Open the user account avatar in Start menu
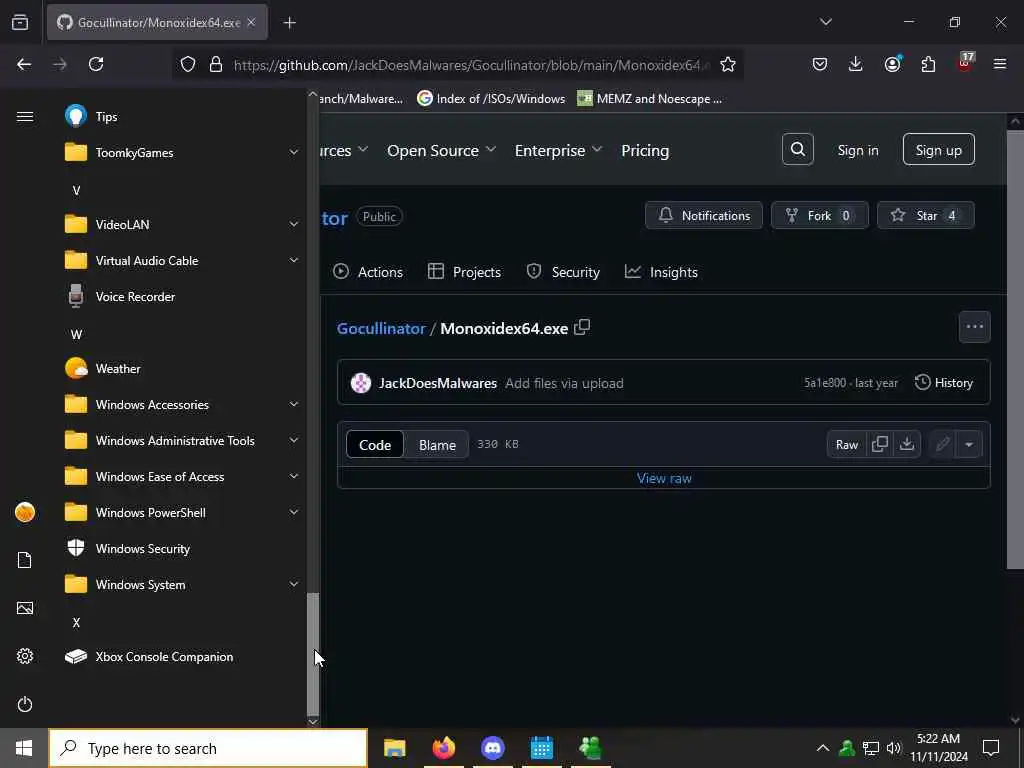1024x768 pixels. pyautogui.click(x=25, y=512)
